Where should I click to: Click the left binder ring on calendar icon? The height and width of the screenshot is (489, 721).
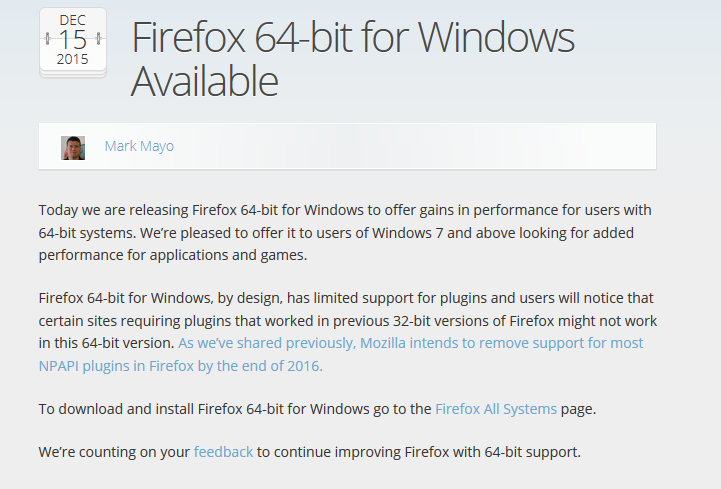tap(47, 39)
